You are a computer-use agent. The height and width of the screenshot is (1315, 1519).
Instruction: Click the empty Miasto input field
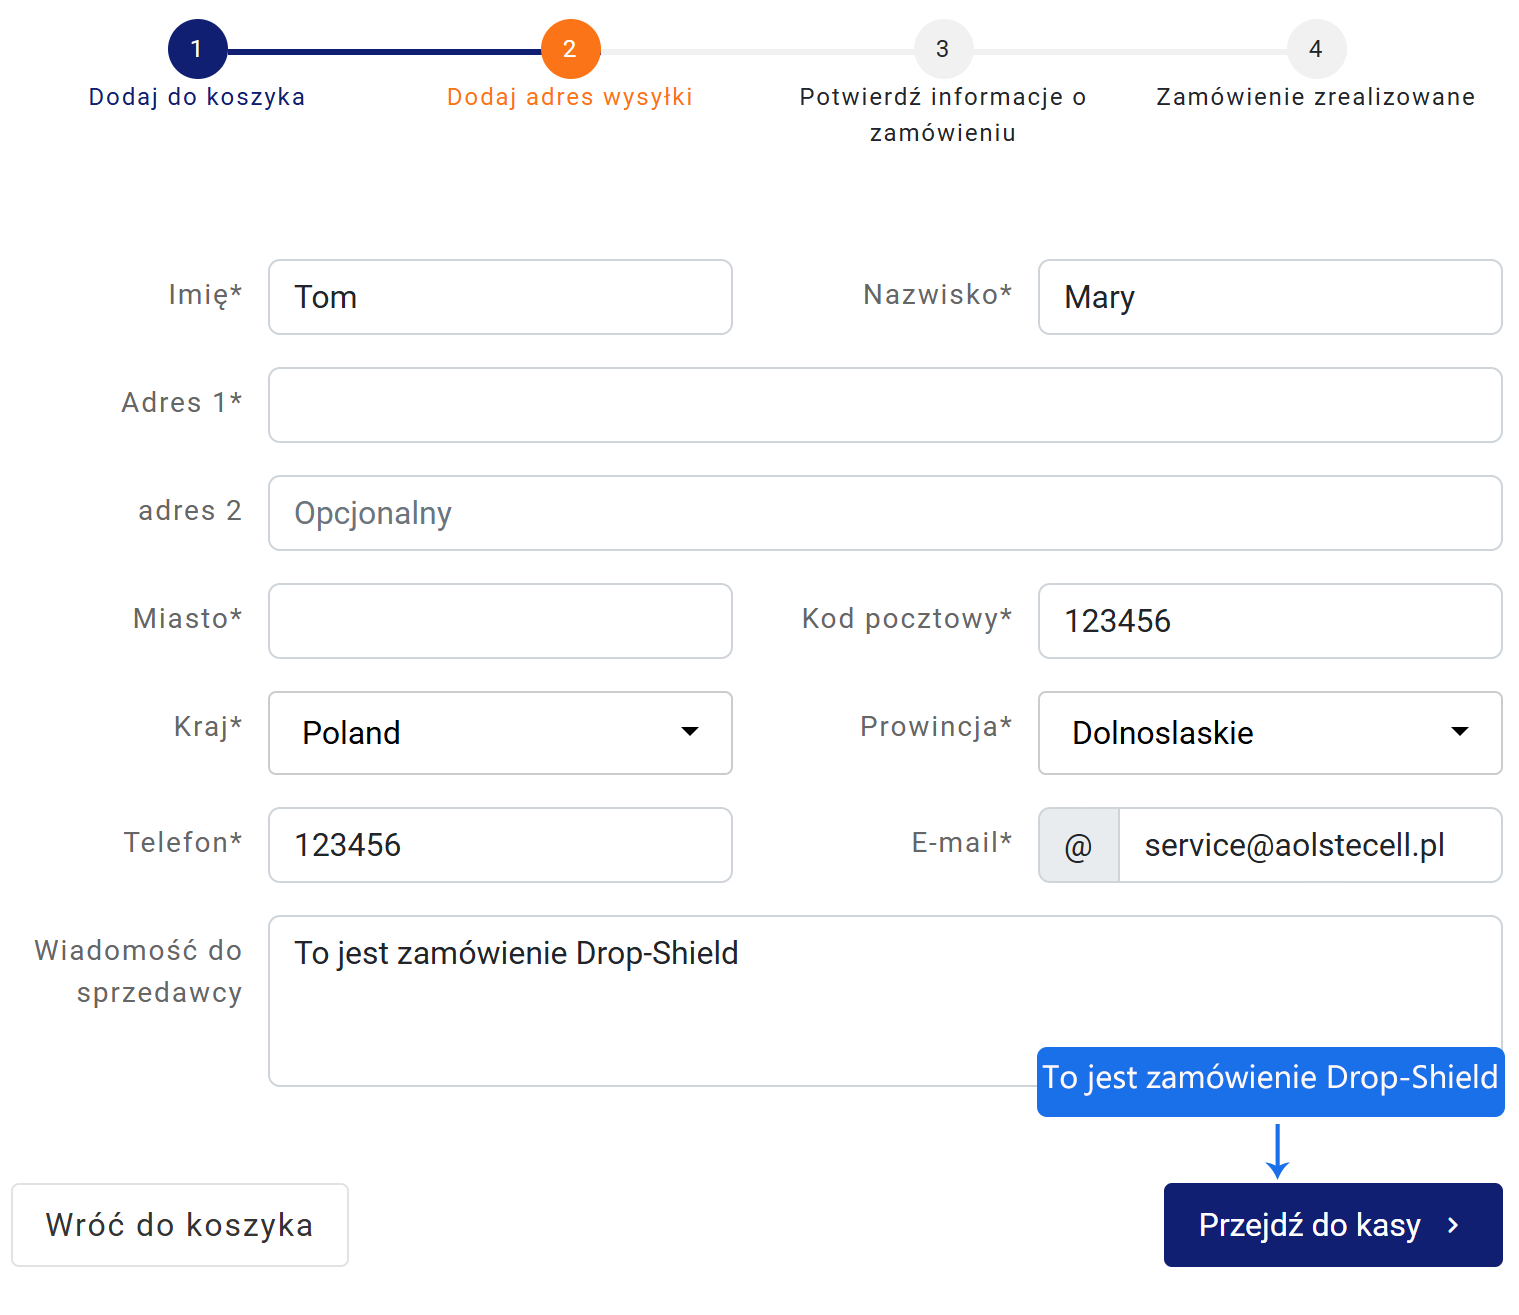[500, 621]
